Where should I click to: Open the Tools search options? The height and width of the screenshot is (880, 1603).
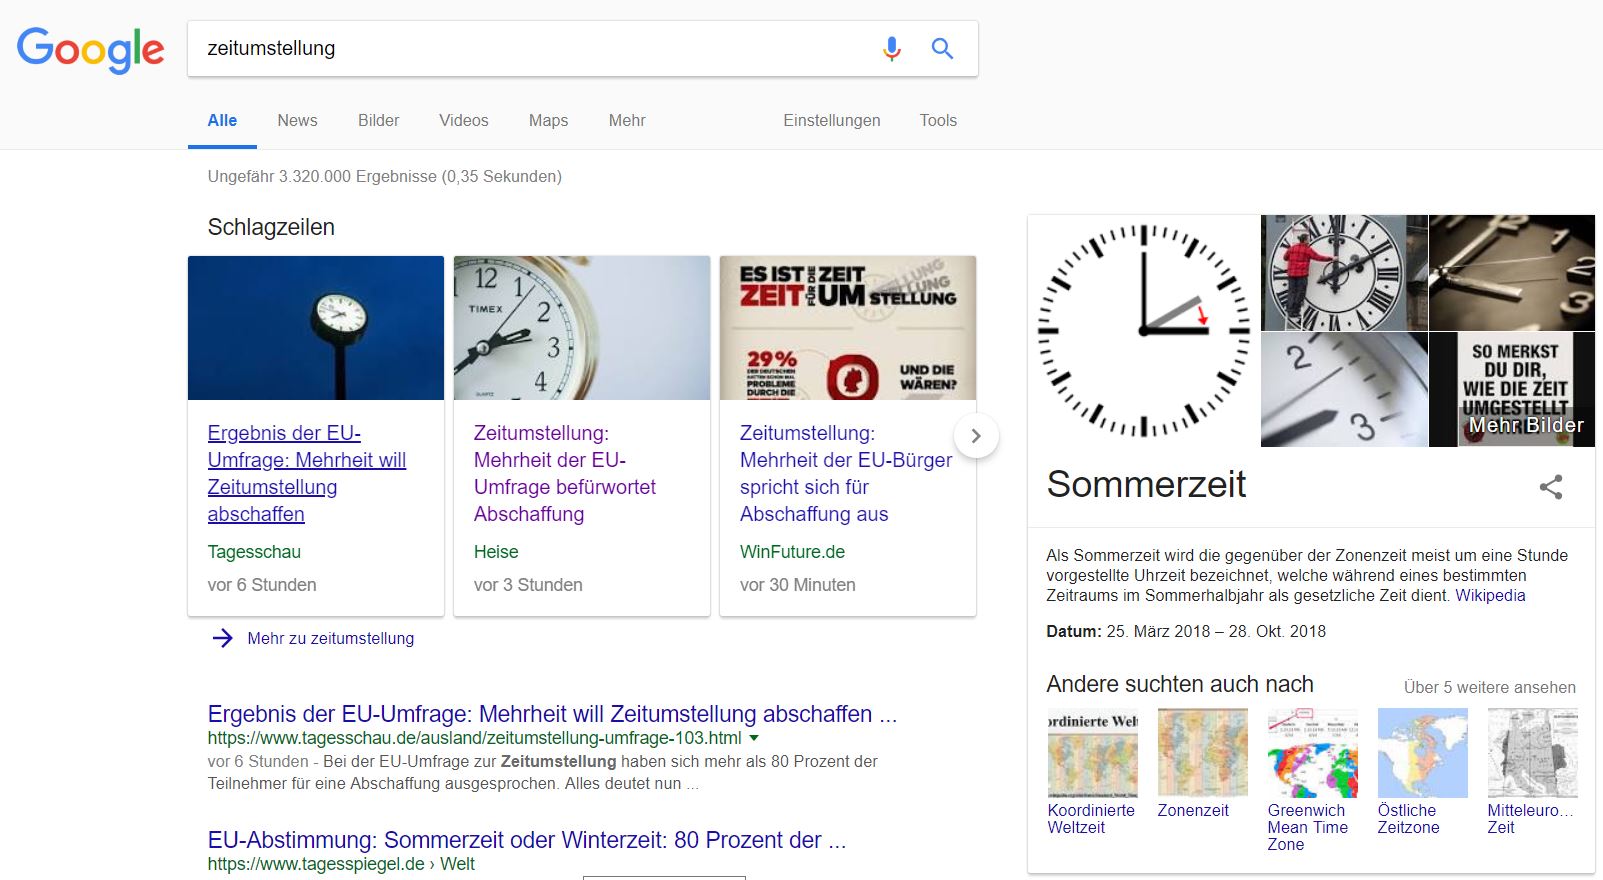click(x=938, y=120)
